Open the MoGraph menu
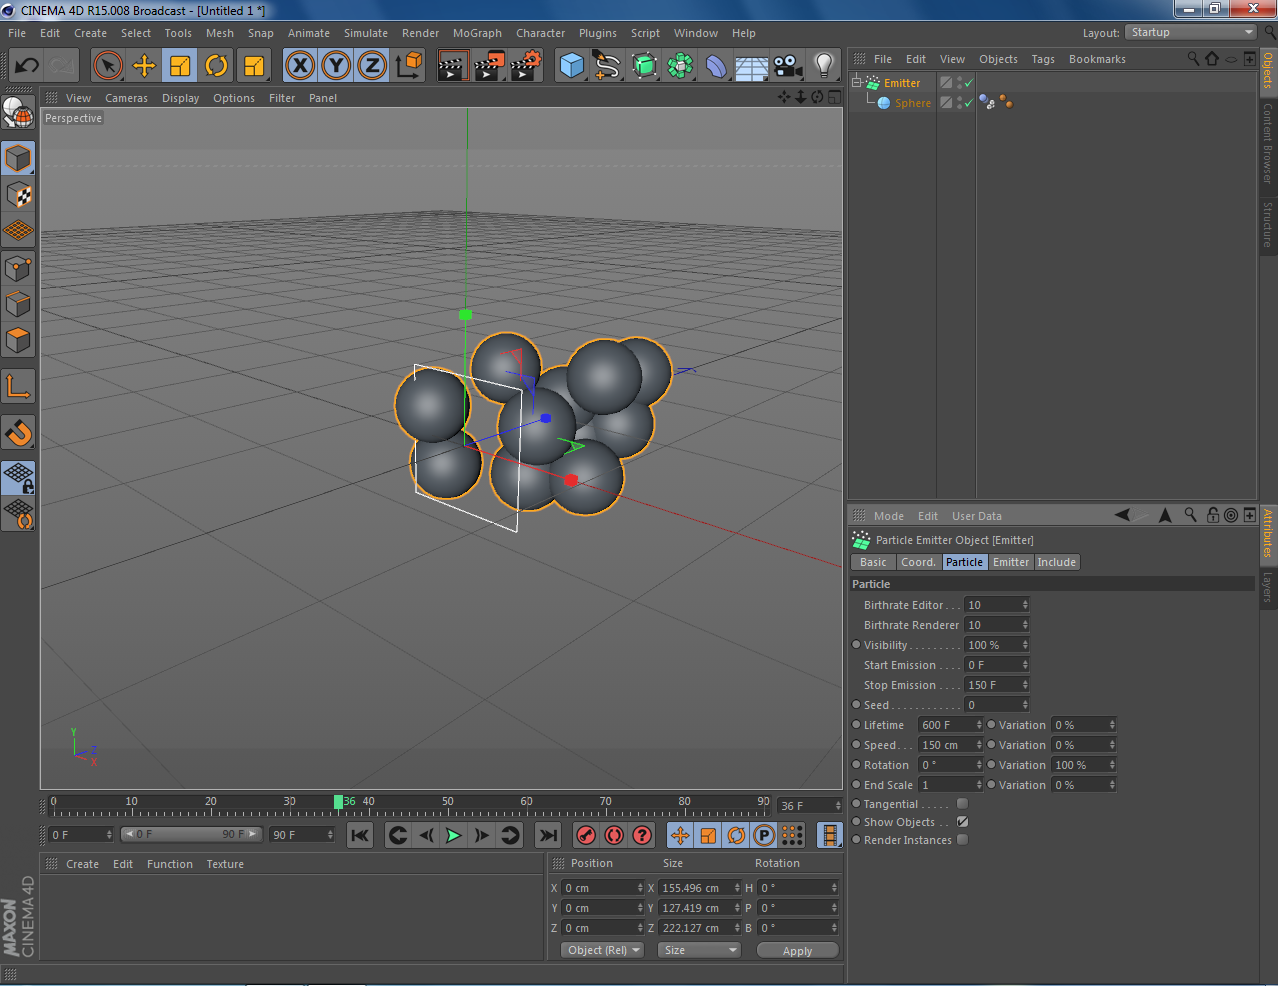This screenshot has width=1278, height=986. tap(477, 33)
